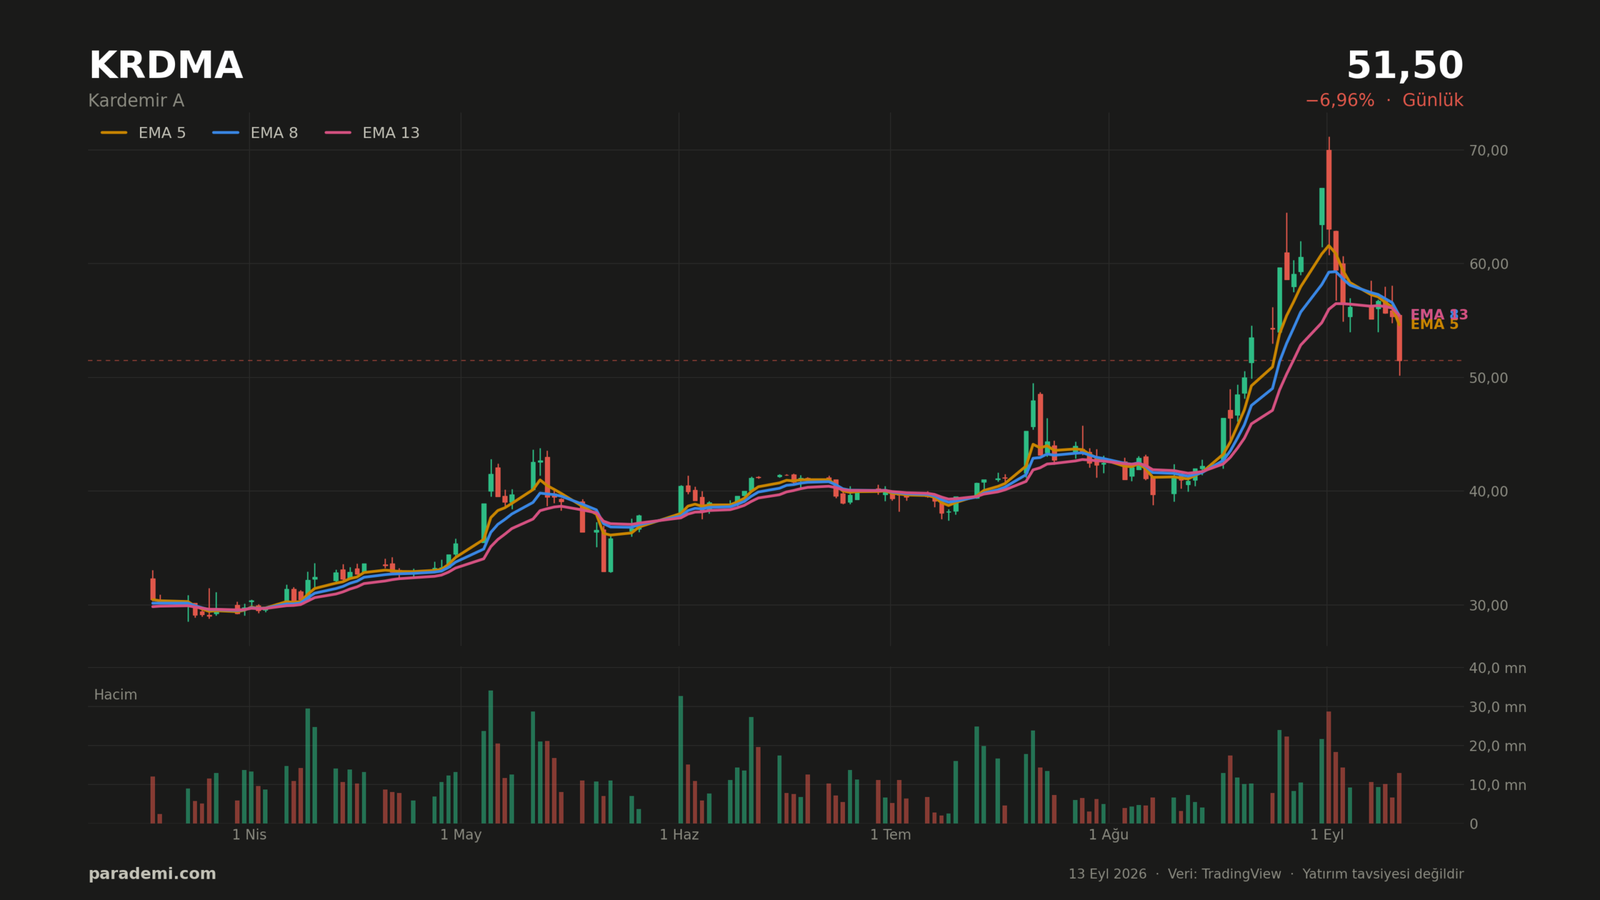The height and width of the screenshot is (900, 1600).
Task: Click the 1 Ağu date label
Action: (1108, 835)
